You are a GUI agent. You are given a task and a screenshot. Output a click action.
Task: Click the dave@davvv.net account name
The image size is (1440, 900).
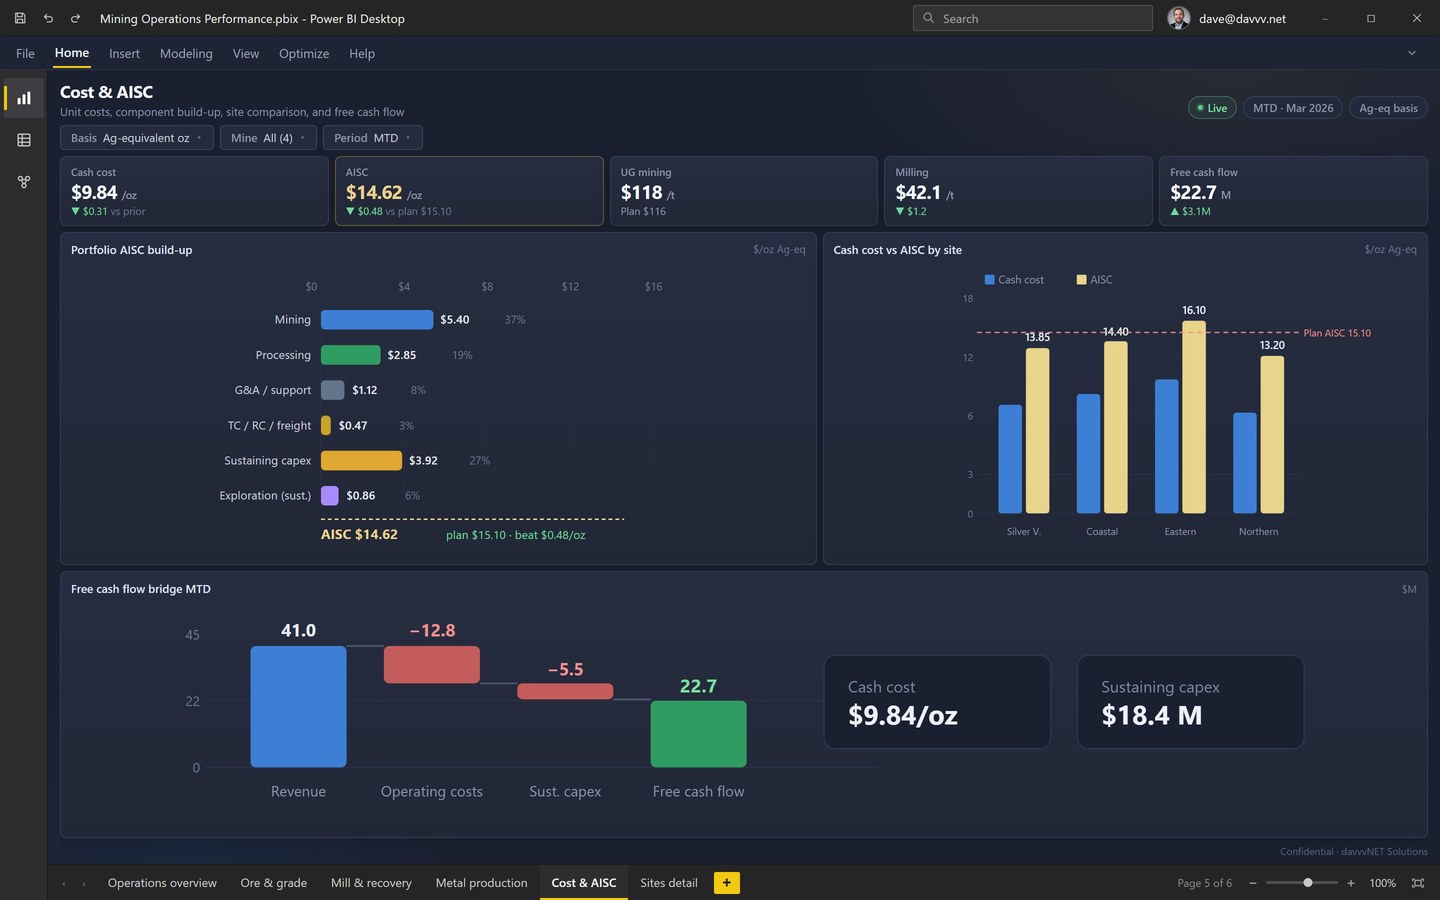(x=1242, y=18)
